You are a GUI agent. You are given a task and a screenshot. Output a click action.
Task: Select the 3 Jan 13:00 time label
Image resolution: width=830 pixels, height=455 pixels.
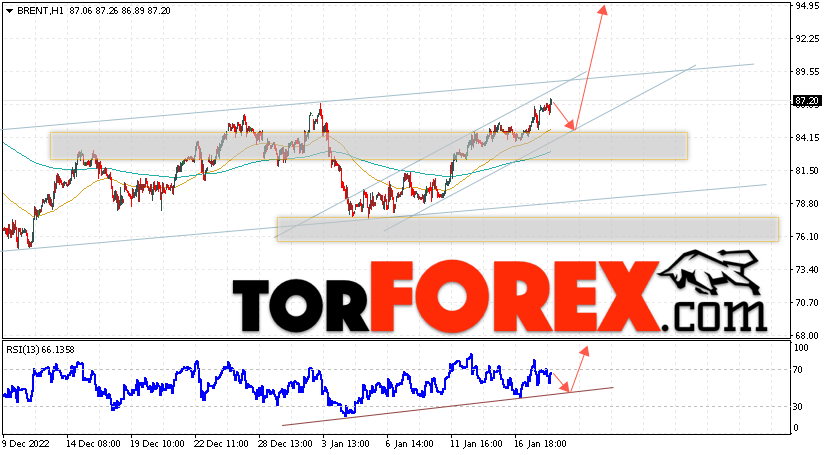click(x=347, y=443)
